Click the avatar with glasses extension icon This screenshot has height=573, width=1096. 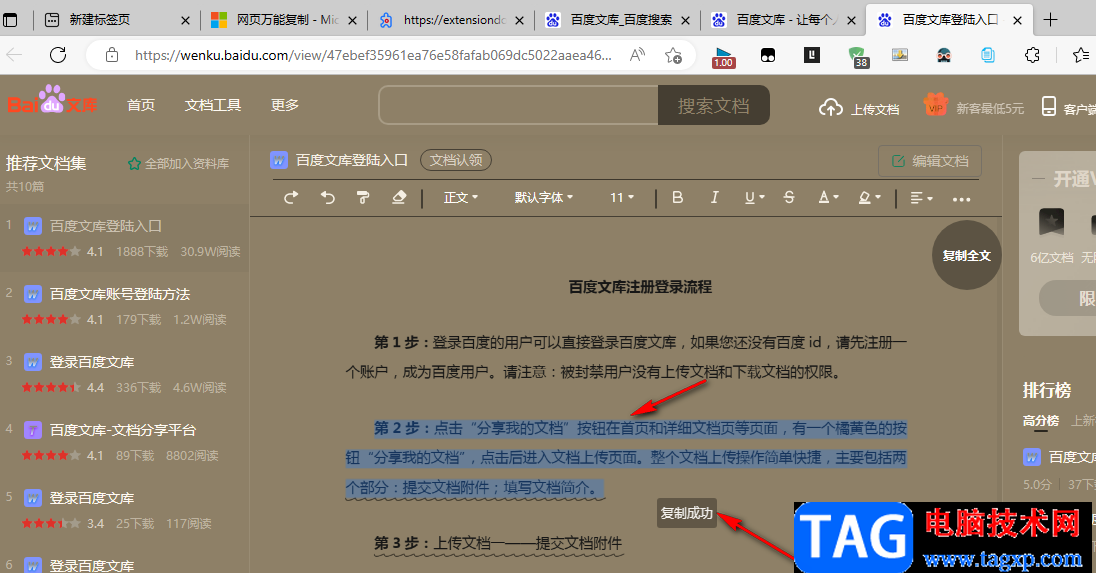(944, 55)
